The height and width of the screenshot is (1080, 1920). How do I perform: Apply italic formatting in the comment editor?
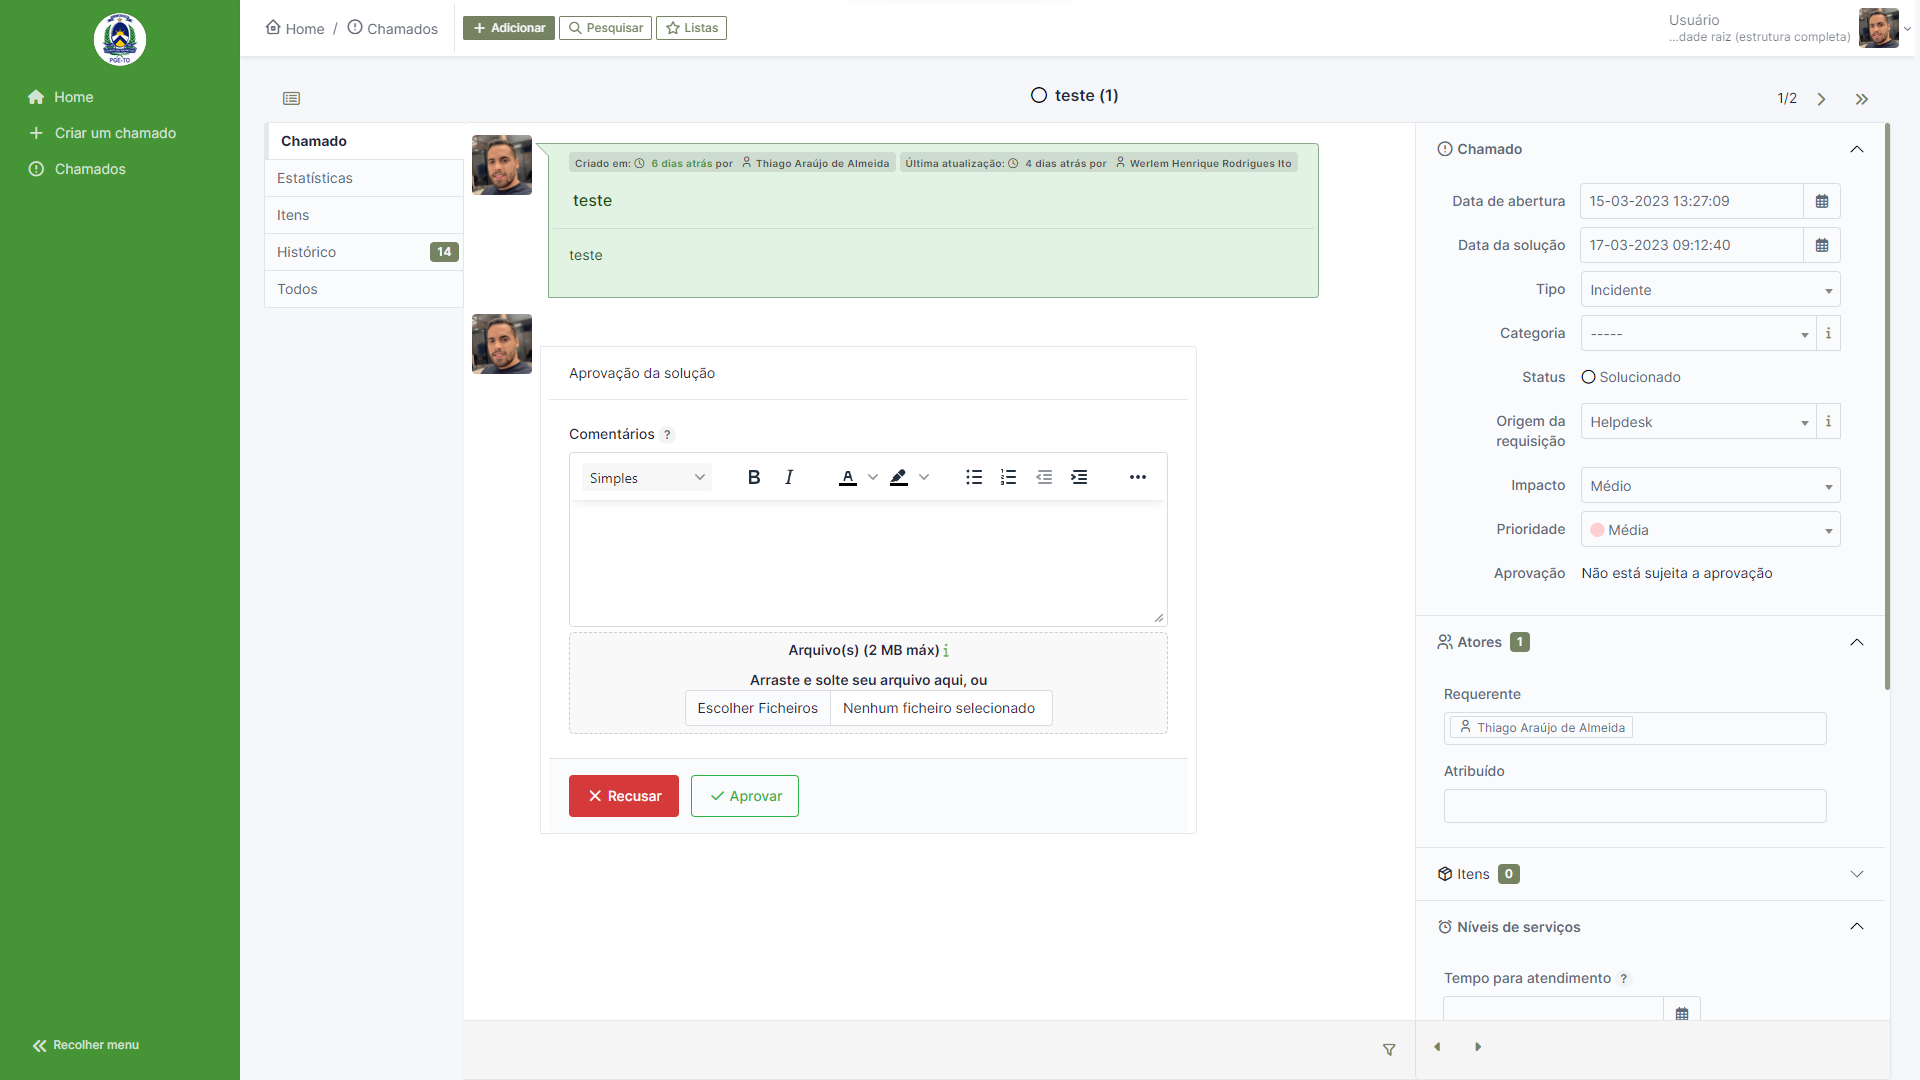coord(789,477)
